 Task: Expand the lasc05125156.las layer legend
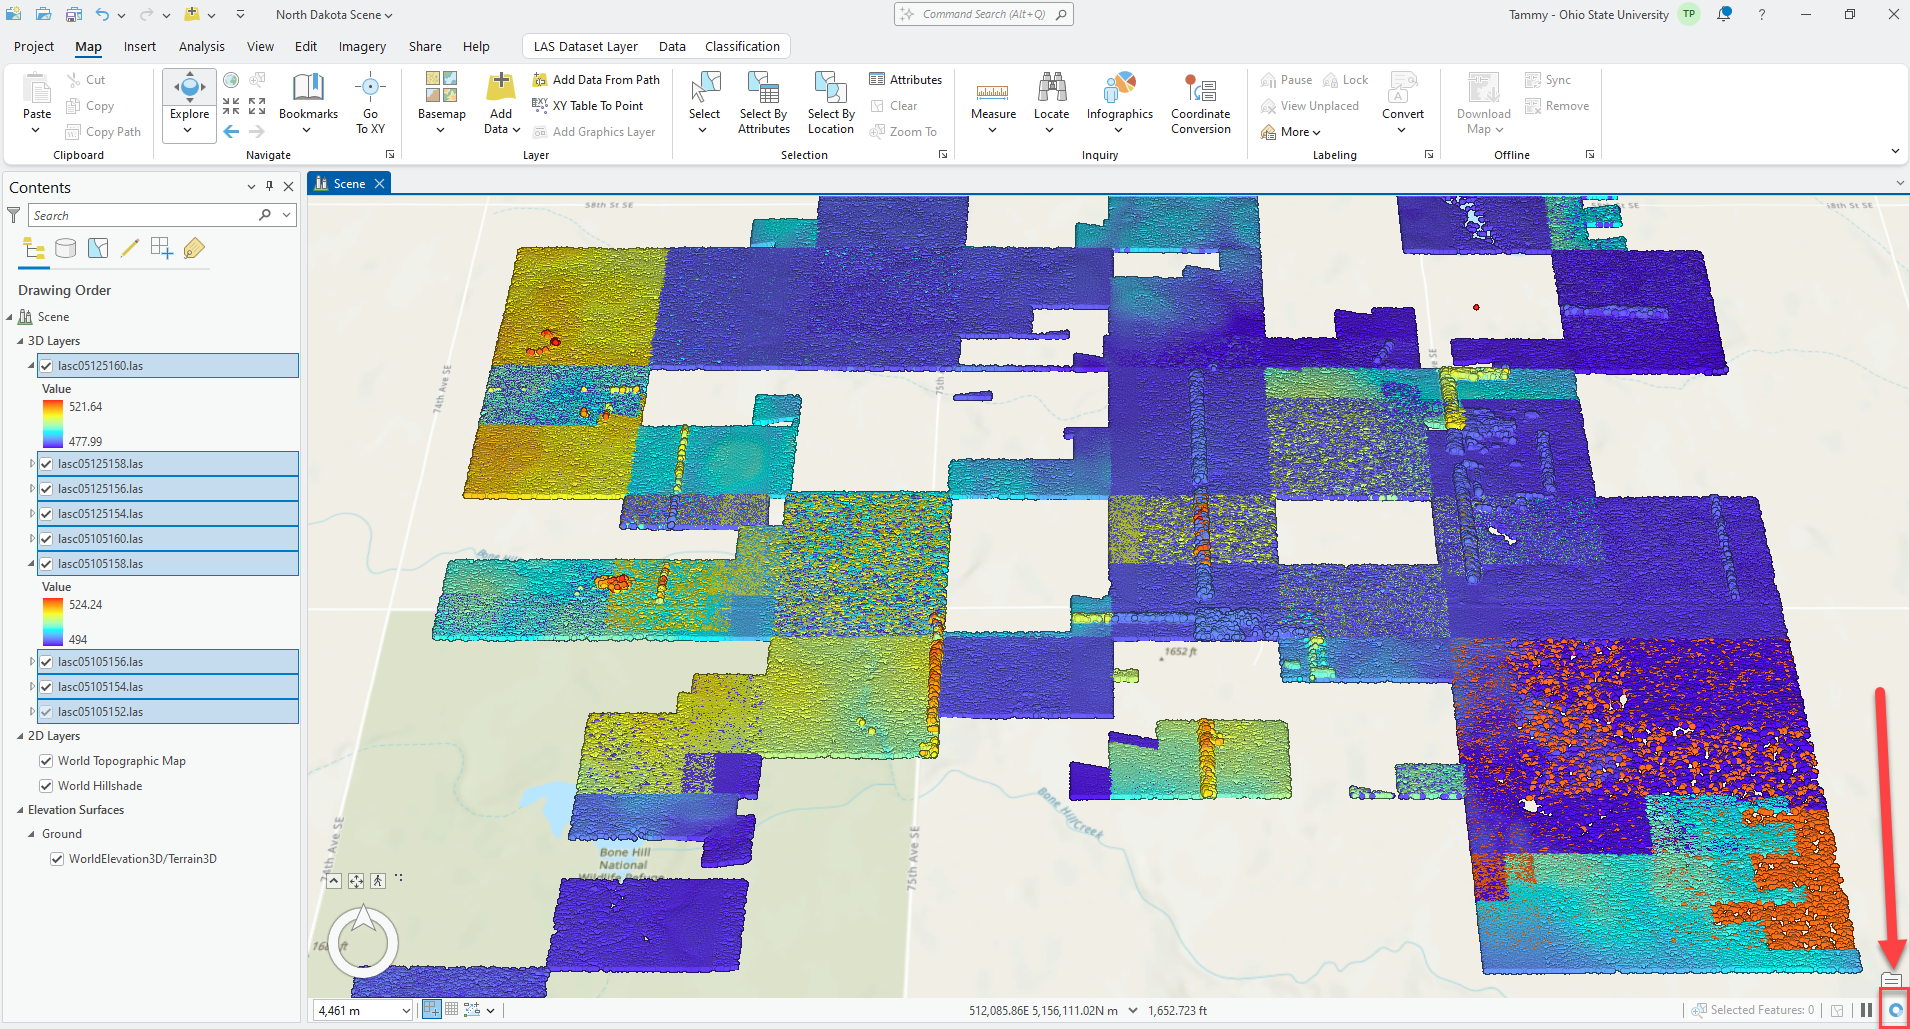[x=32, y=489]
